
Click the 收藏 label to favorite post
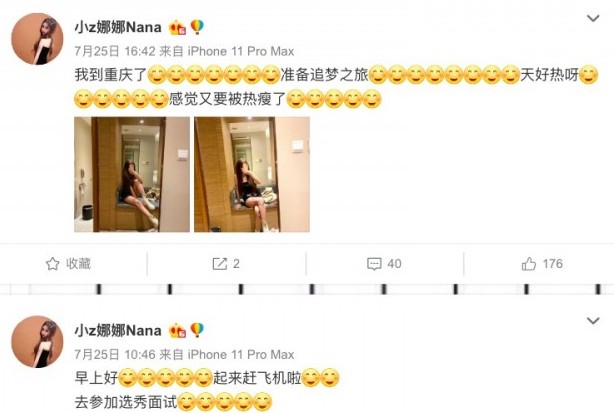[x=78, y=264]
